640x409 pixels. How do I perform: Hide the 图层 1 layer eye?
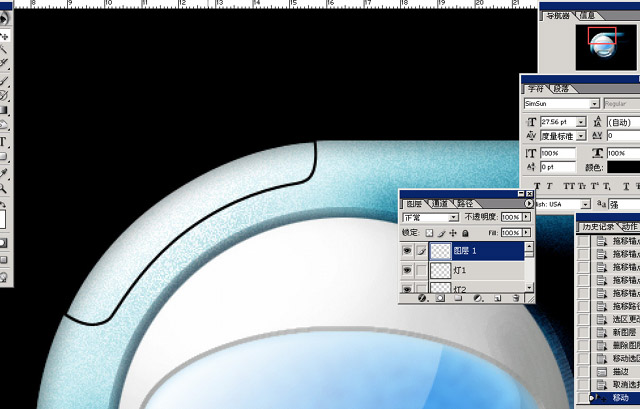tap(407, 251)
